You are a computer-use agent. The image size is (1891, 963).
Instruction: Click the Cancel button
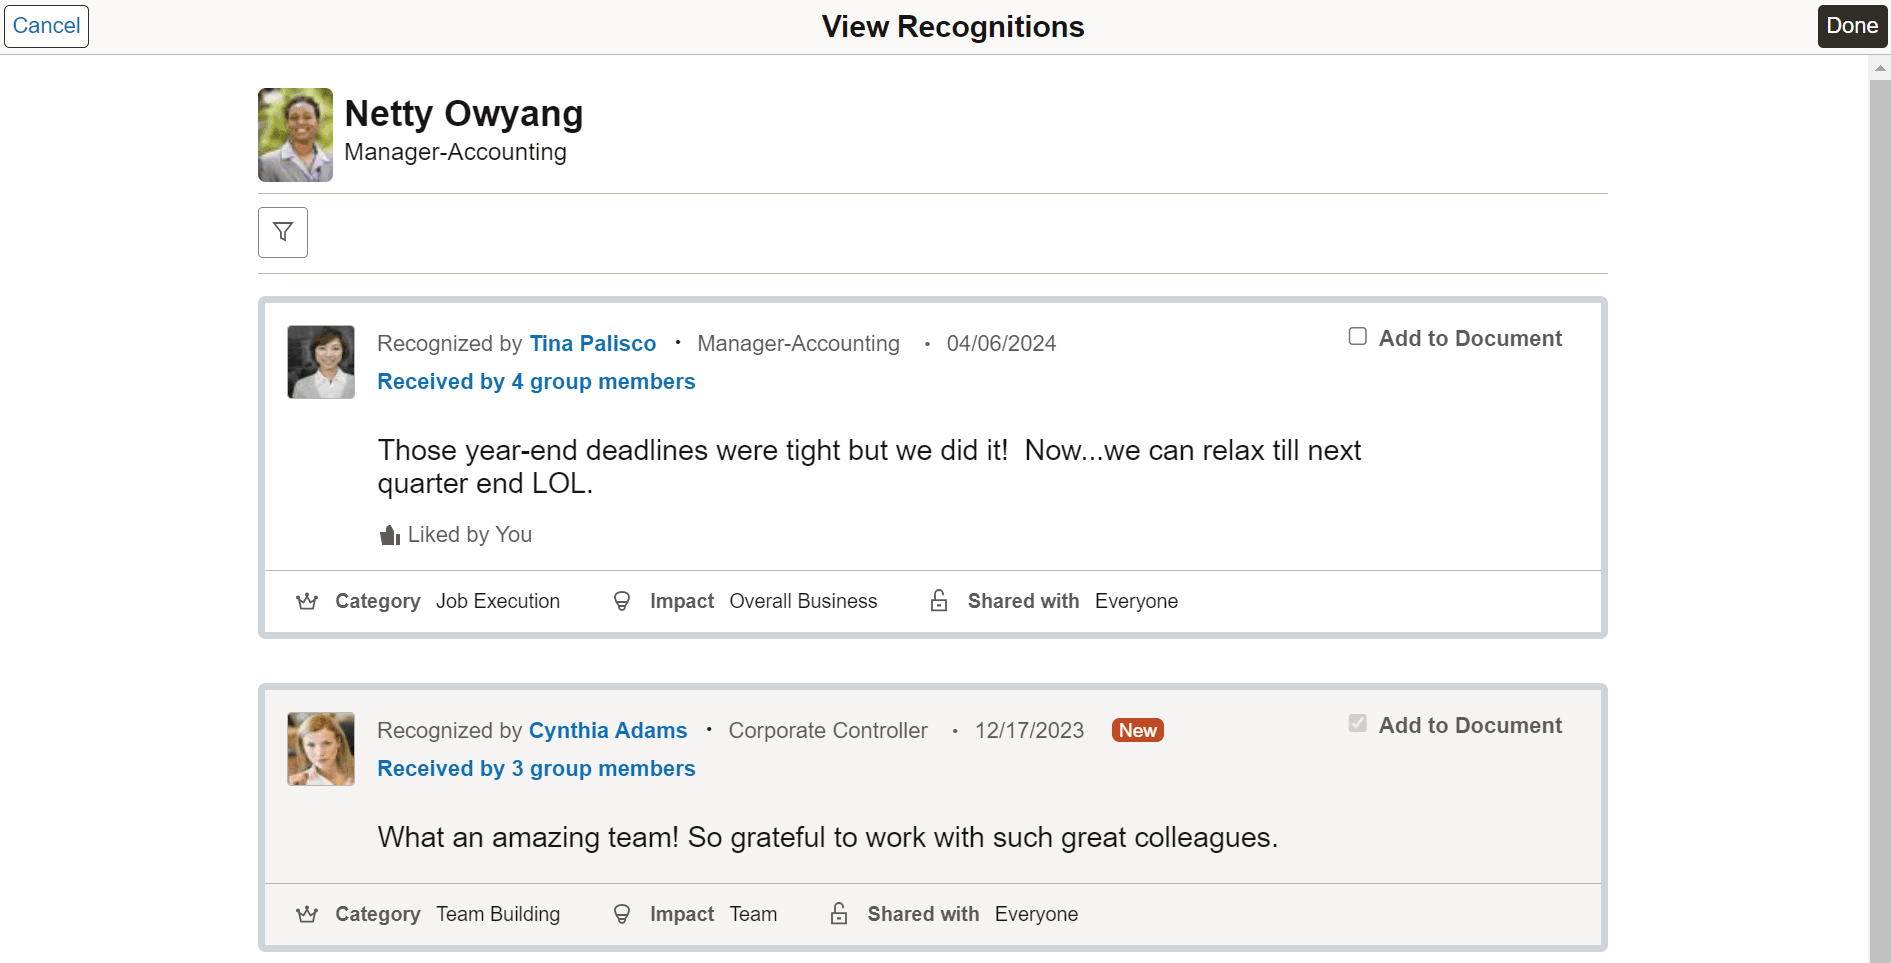(46, 26)
